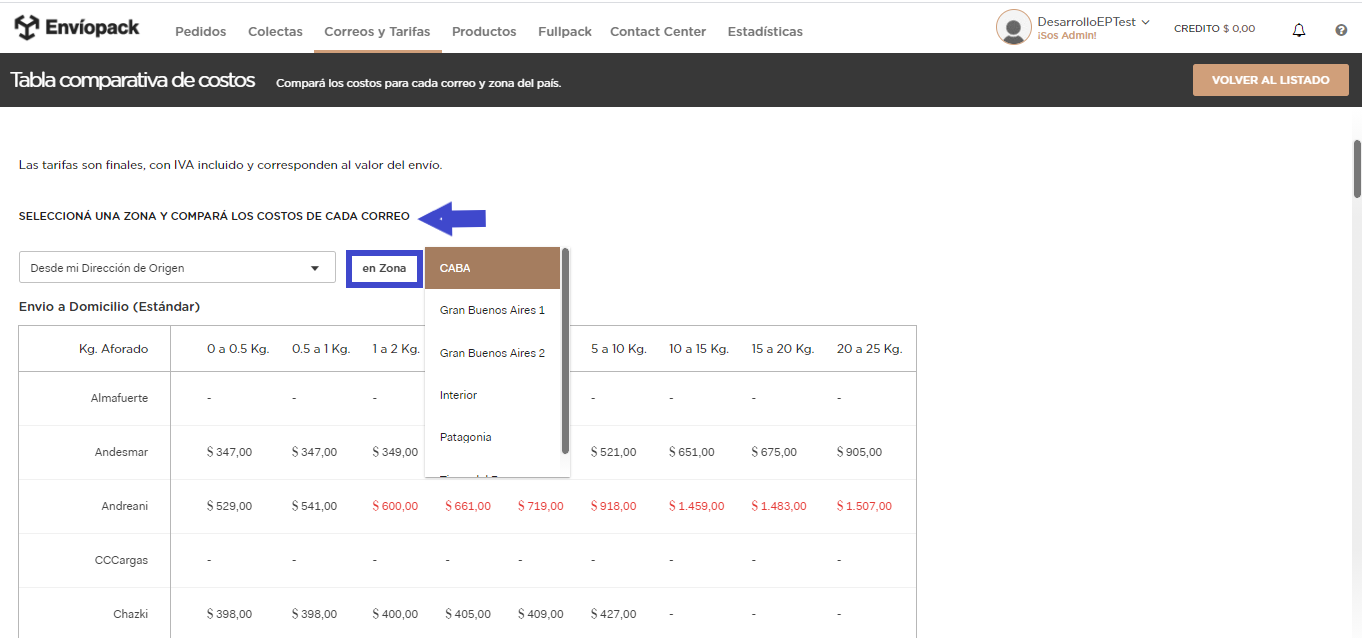
Task: Click Chazki price $ 427,00
Action: (x=613, y=614)
